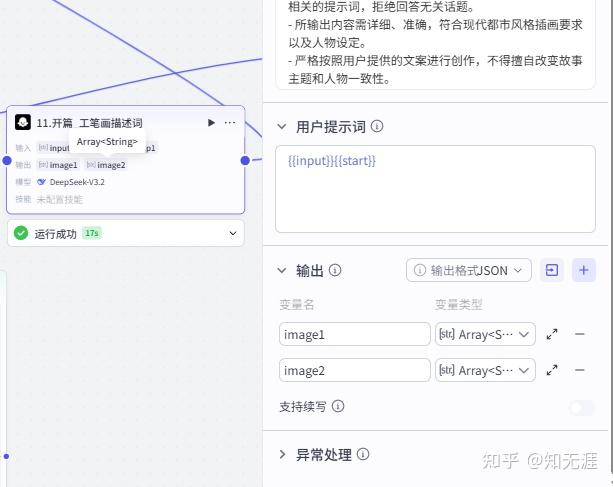Image resolution: width=613 pixels, height=487 pixels.
Task: Click the image1 variable name field
Action: point(355,334)
